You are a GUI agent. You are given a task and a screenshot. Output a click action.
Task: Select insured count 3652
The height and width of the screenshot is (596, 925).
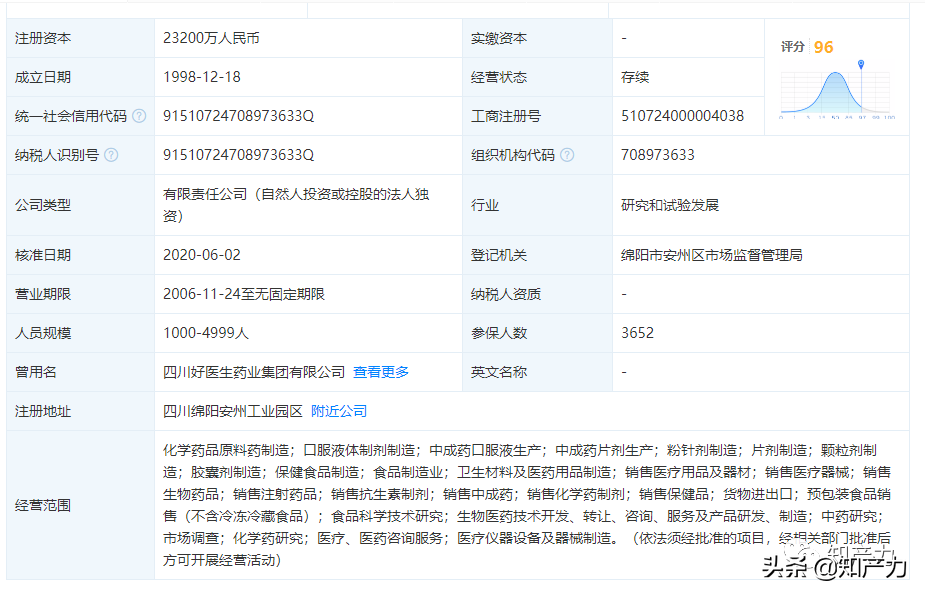point(637,333)
